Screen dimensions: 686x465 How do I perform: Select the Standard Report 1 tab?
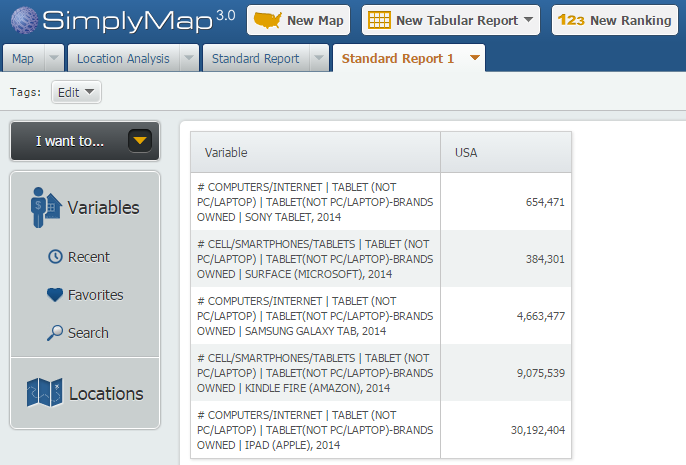click(398, 58)
